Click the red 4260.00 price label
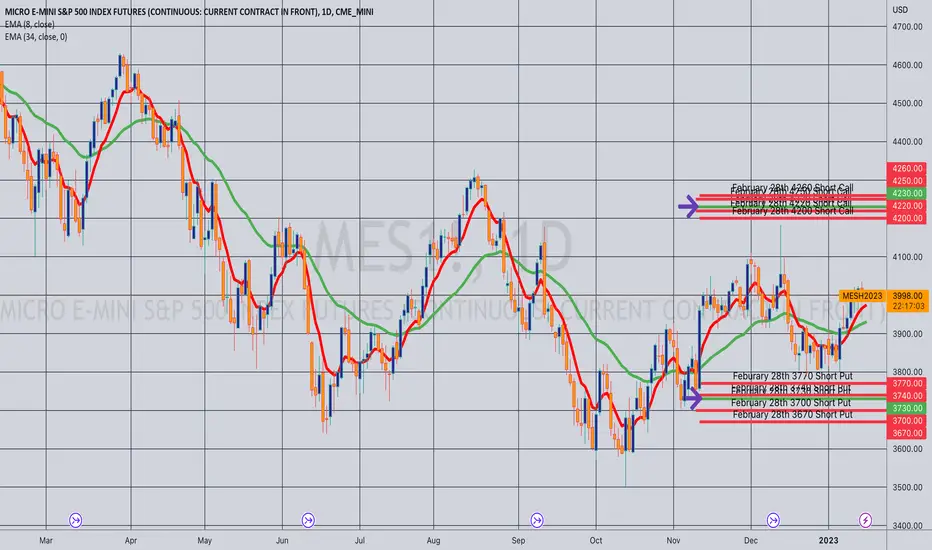The image size is (932, 550). tap(906, 168)
